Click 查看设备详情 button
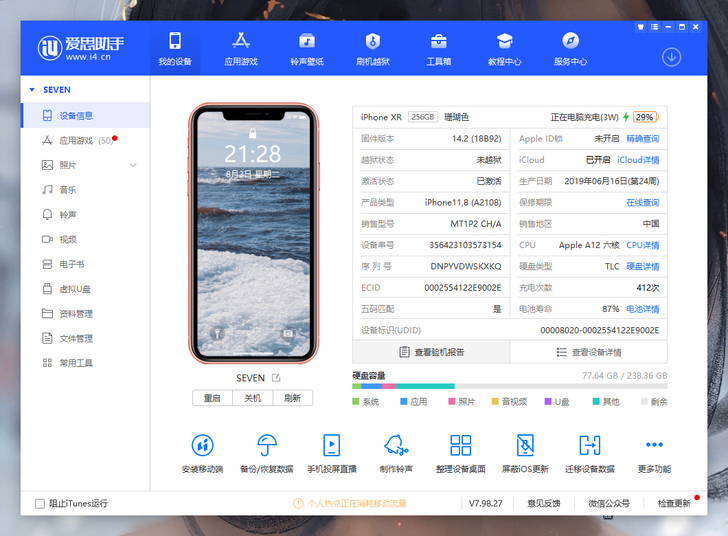Viewport: 728px width, 536px height. 589,352
